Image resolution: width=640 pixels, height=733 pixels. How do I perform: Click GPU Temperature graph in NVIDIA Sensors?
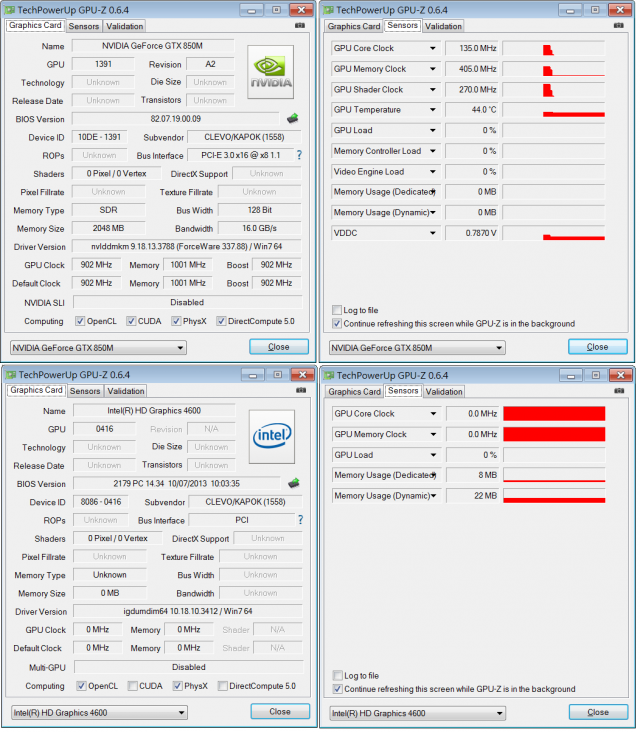[554, 110]
